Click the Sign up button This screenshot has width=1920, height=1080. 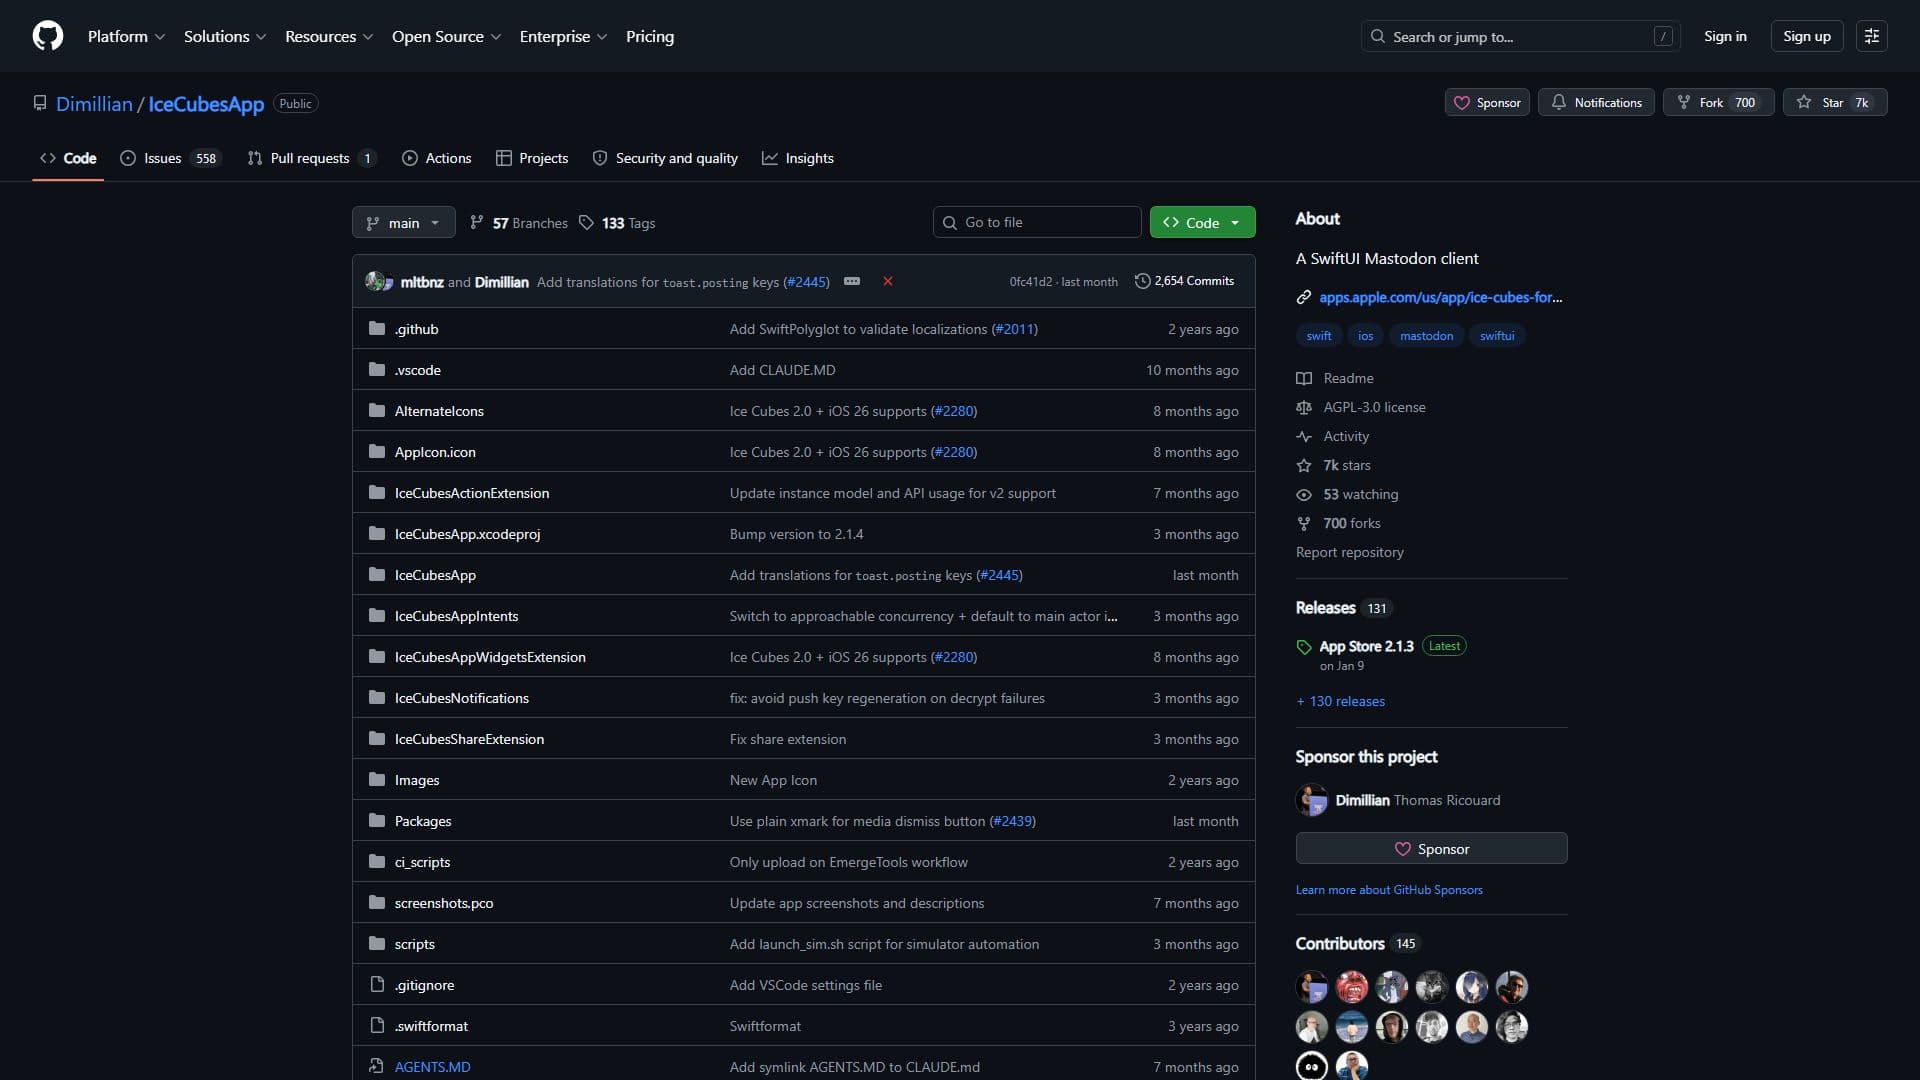click(1807, 36)
